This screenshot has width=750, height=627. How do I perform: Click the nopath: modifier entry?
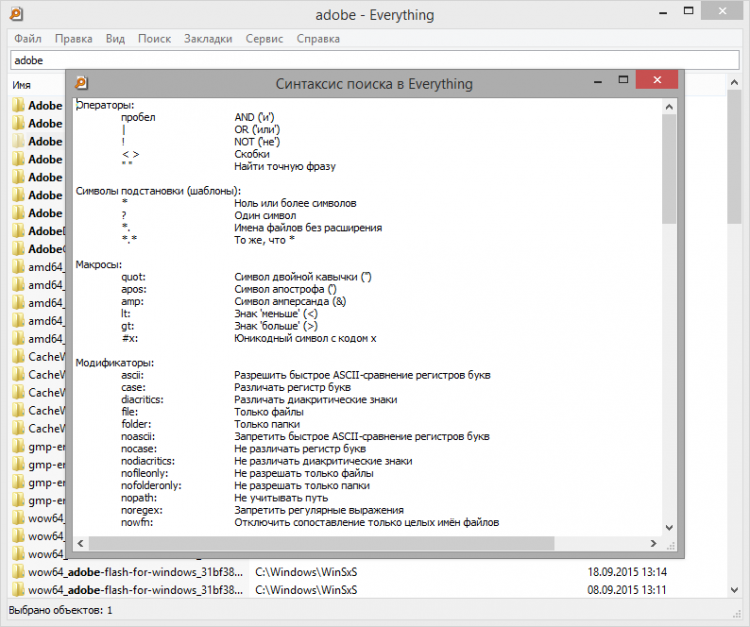(139, 498)
